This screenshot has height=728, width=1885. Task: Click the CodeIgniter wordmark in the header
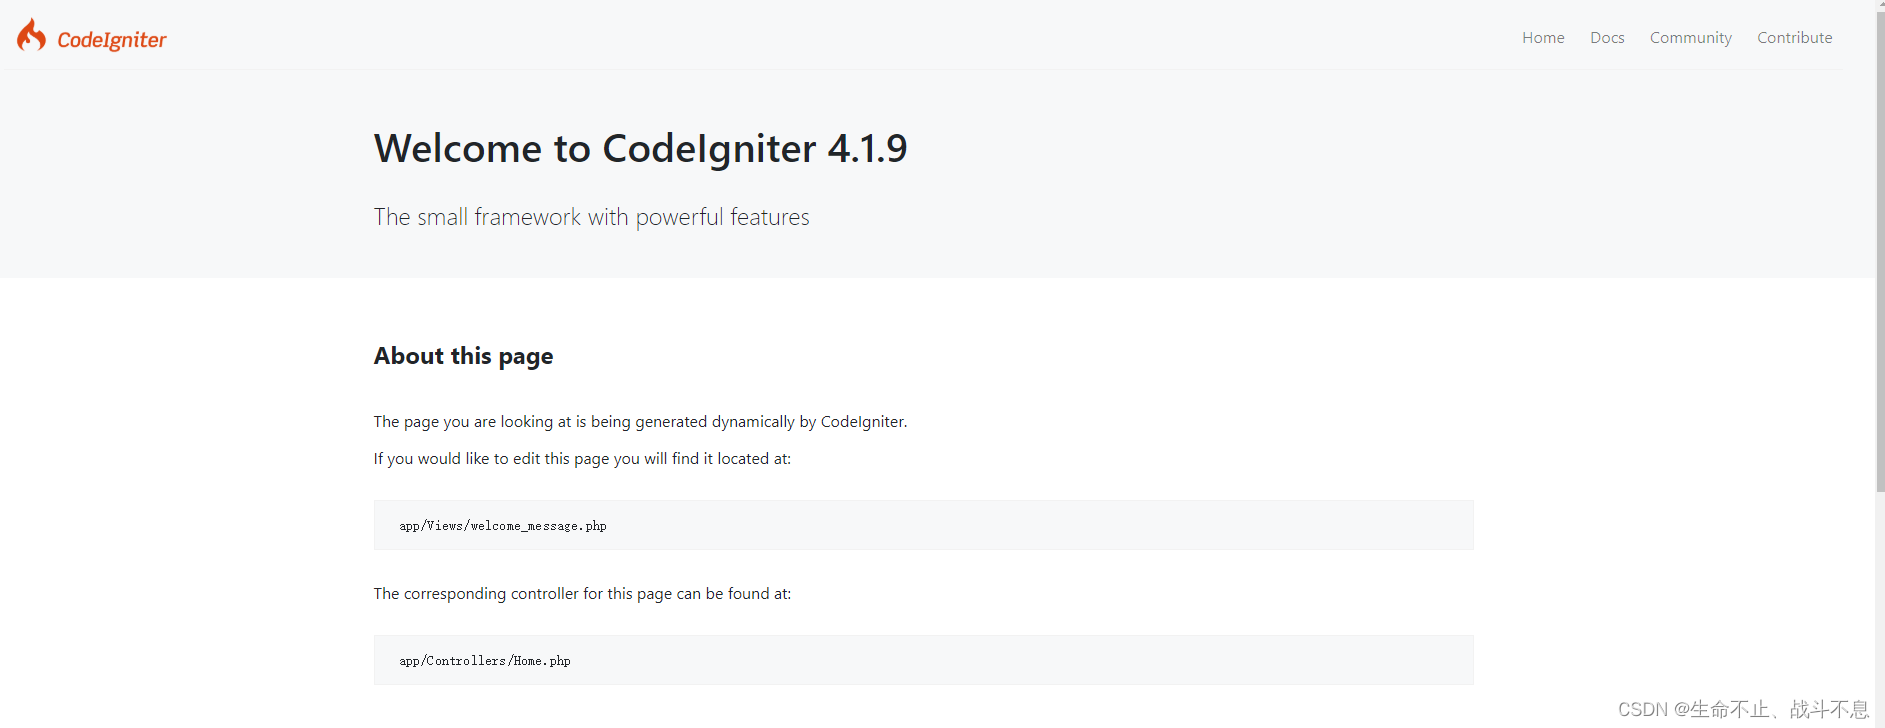click(x=112, y=40)
